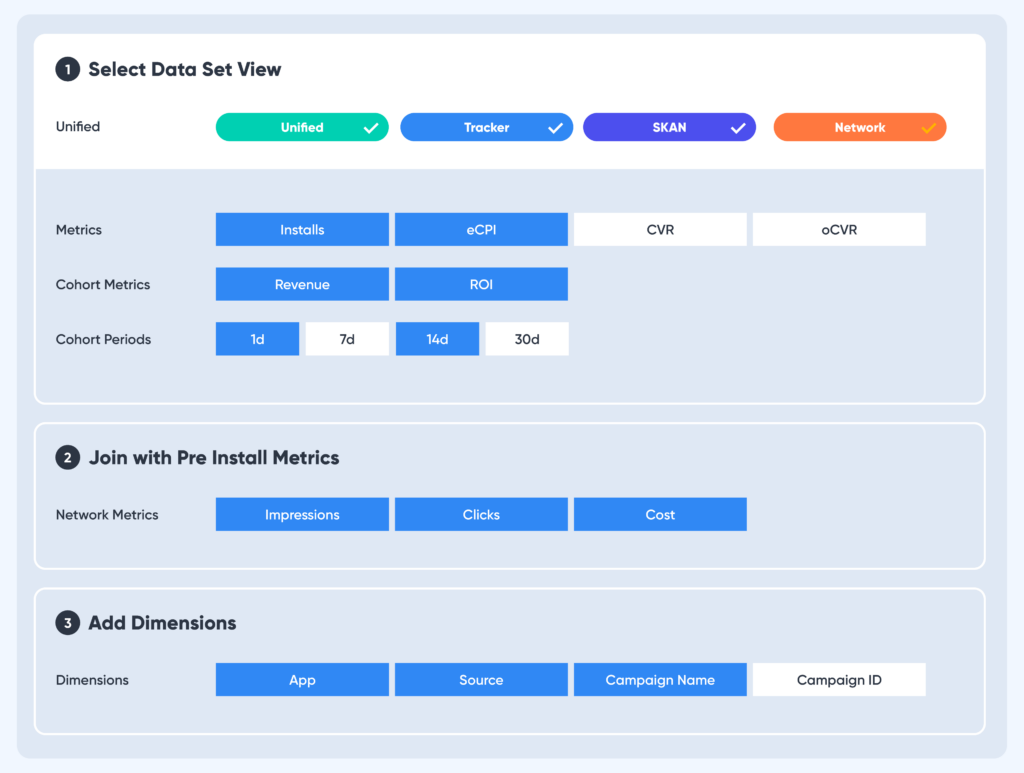
Task: Select the SKAN data set view pill
Action: (x=669, y=127)
